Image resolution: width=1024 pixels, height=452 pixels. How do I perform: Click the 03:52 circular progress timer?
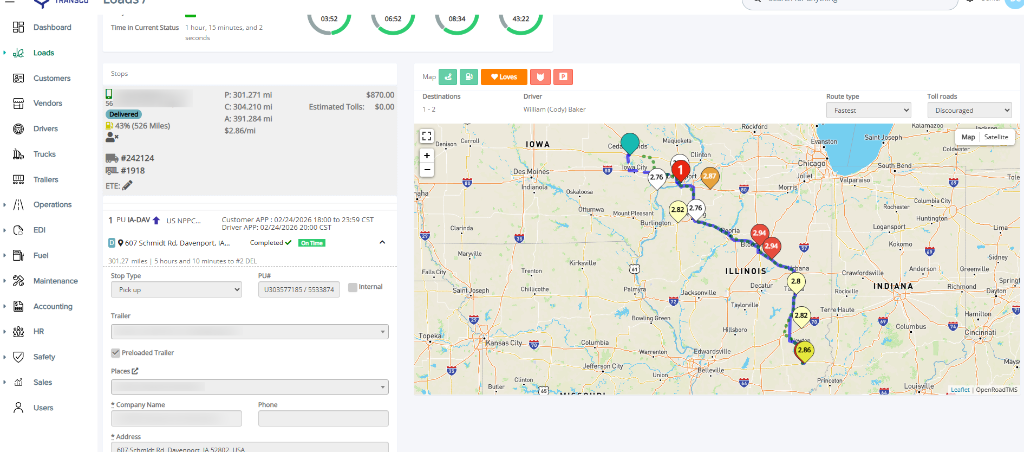click(329, 20)
